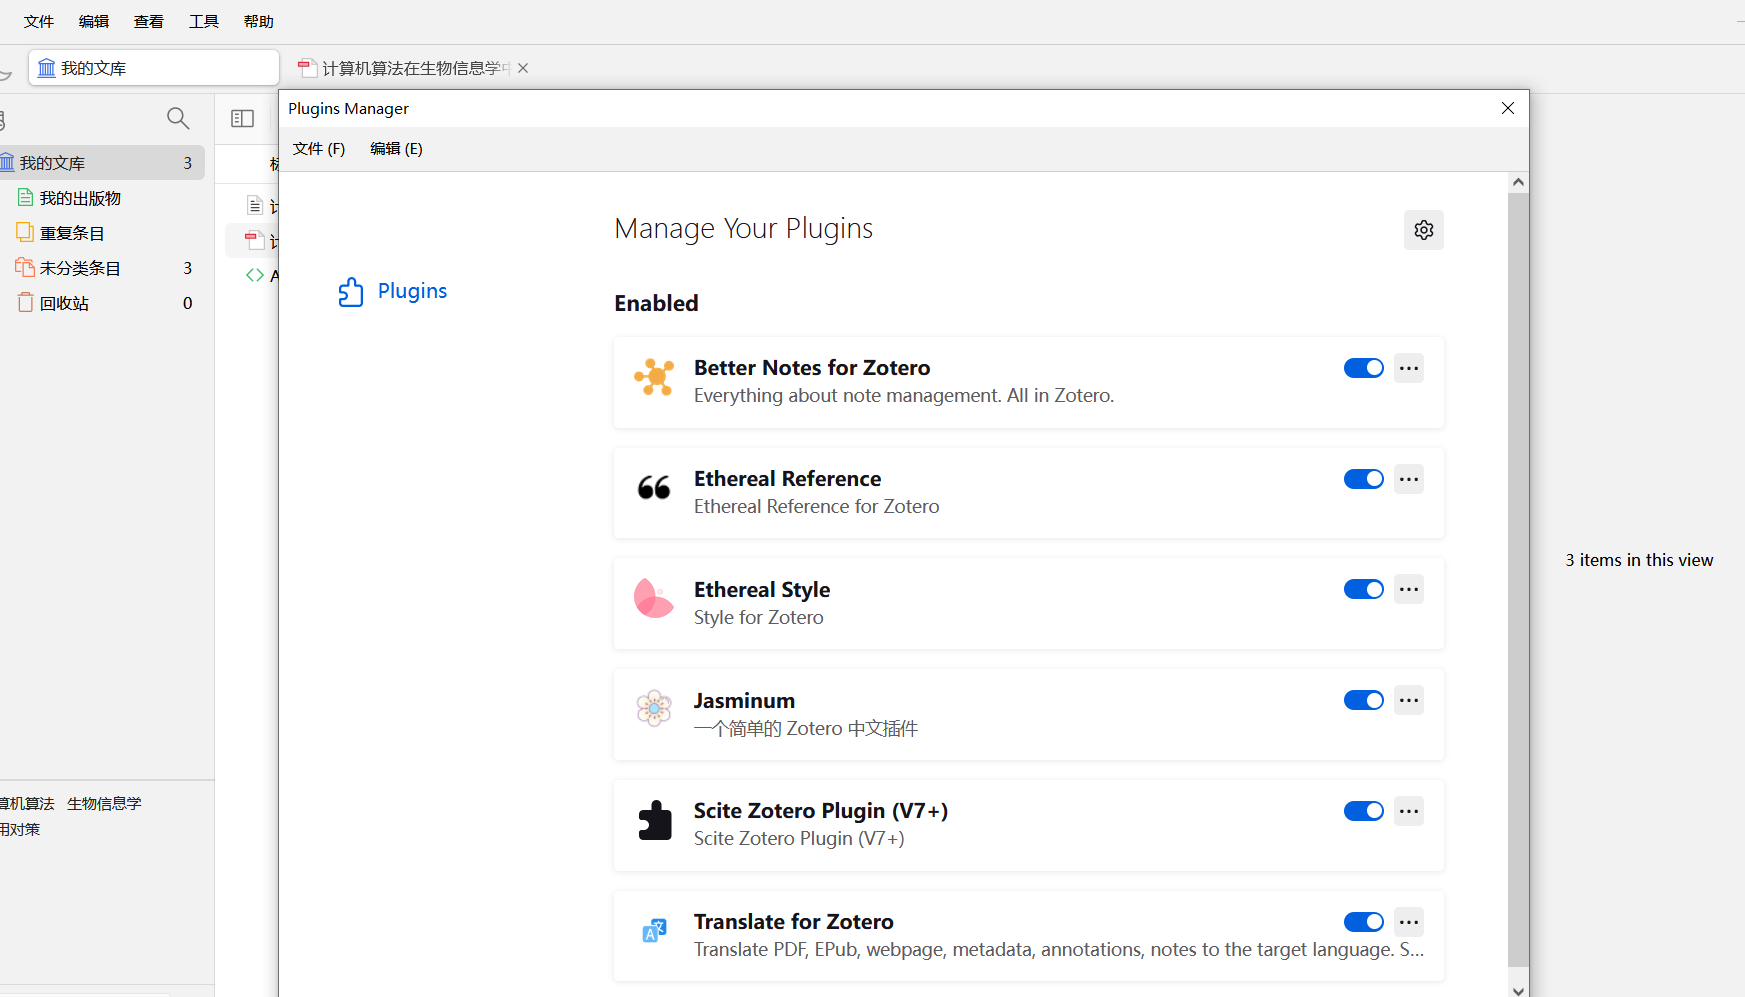Open the Zotero 帮助 menu
Image resolution: width=1745 pixels, height=997 pixels.
(x=259, y=21)
